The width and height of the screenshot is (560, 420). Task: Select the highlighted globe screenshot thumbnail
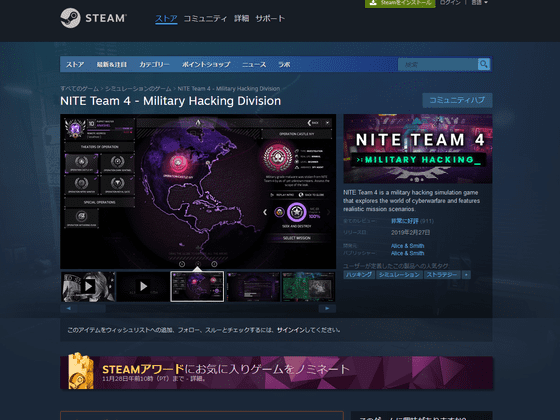[198, 286]
